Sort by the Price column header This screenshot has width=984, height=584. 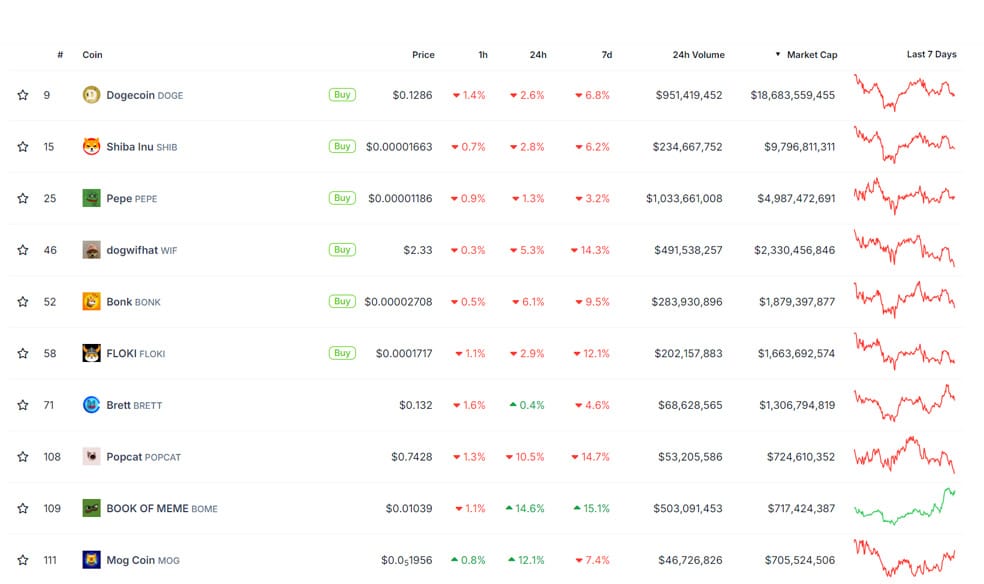(x=423, y=55)
